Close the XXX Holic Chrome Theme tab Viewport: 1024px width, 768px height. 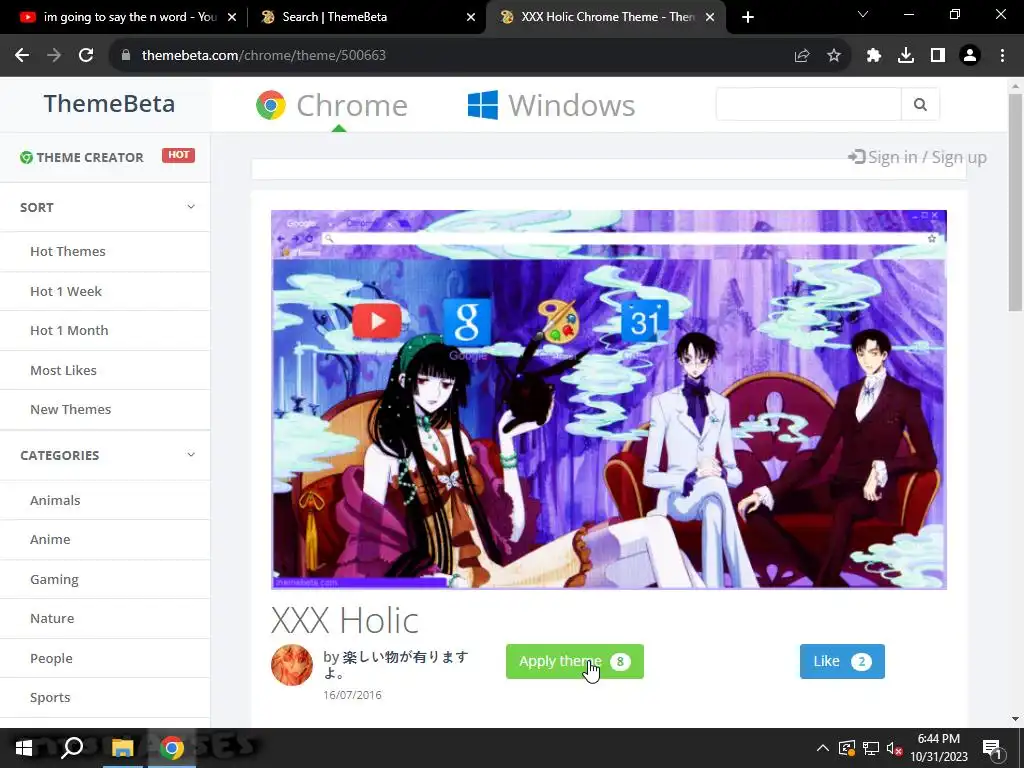click(711, 17)
